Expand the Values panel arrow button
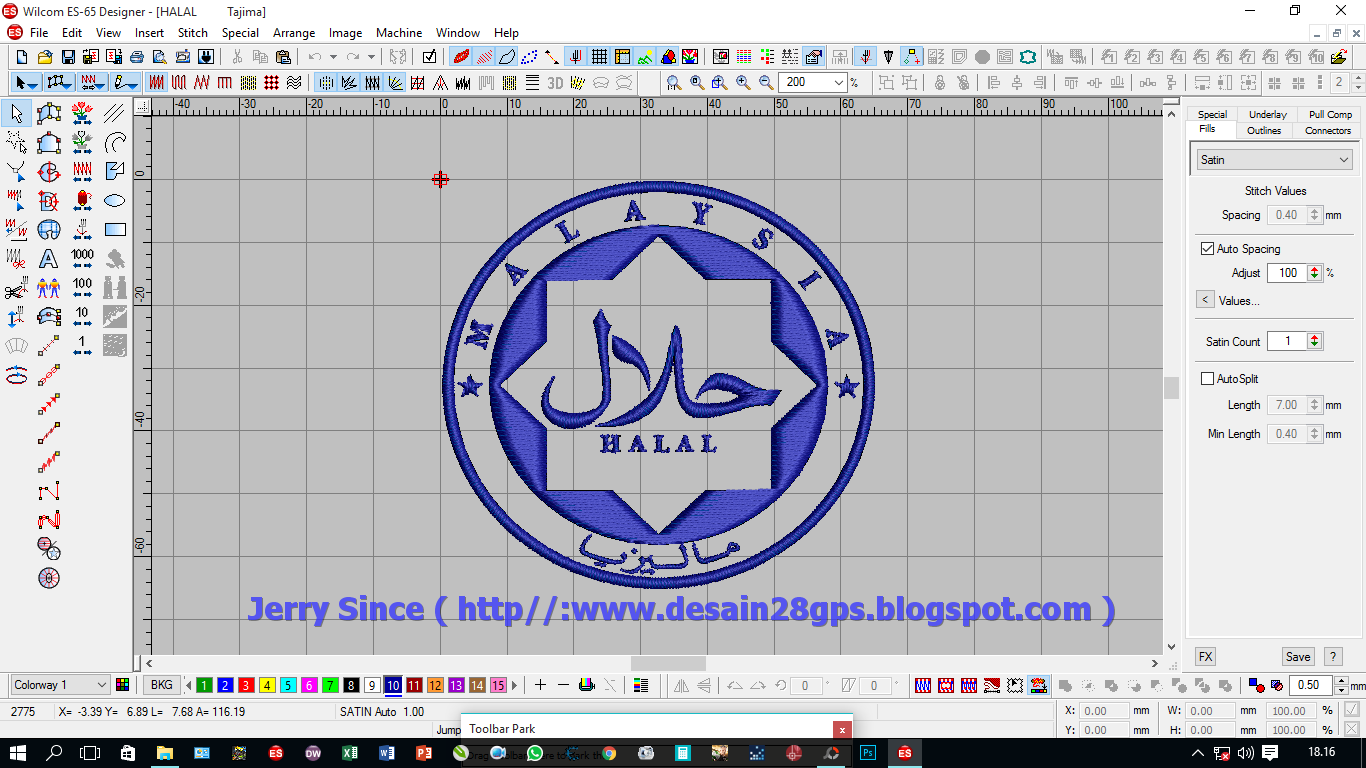Screen dimensions: 1366x768 [1205, 300]
